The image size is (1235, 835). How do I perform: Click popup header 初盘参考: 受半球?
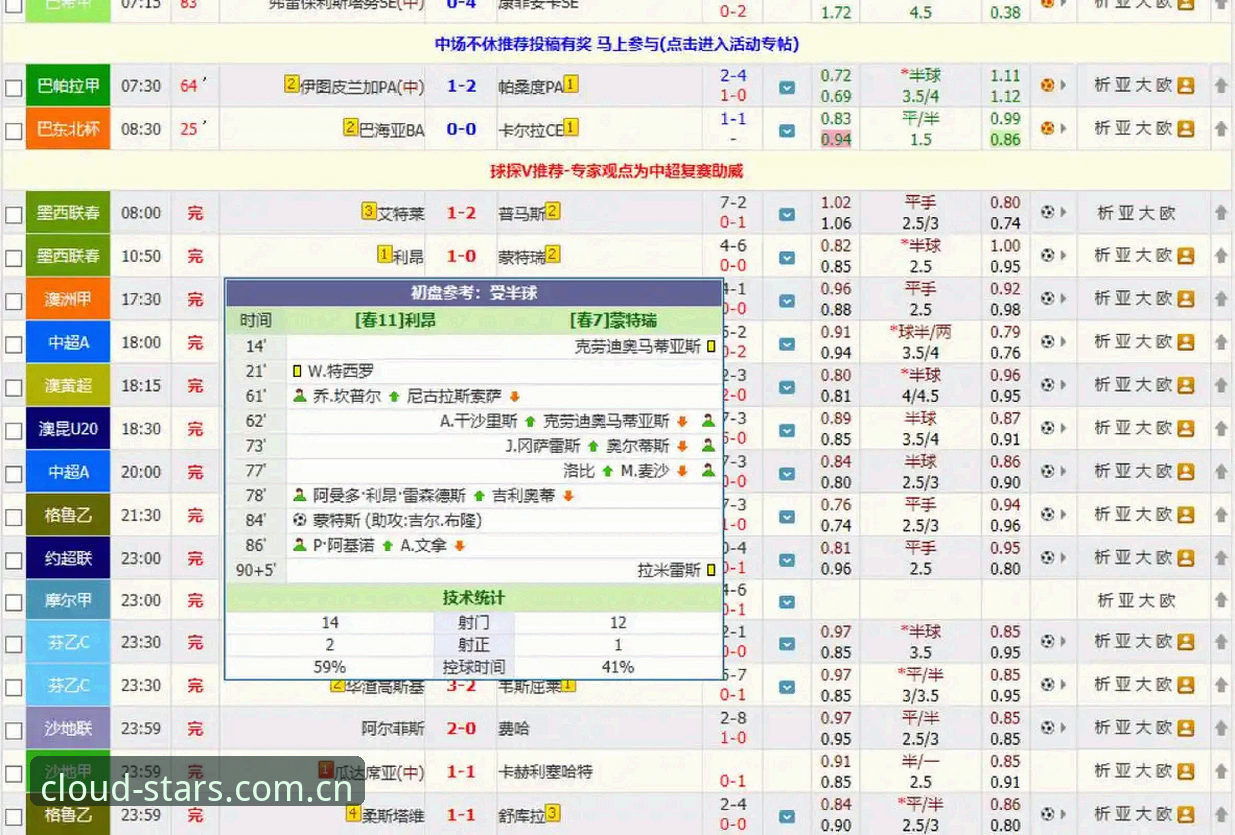[474, 292]
